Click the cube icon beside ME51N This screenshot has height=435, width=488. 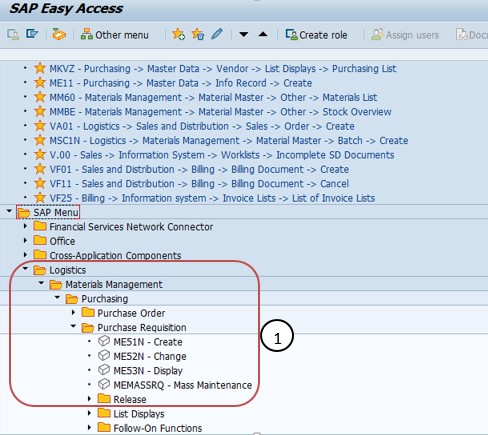pyautogui.click(x=104, y=341)
